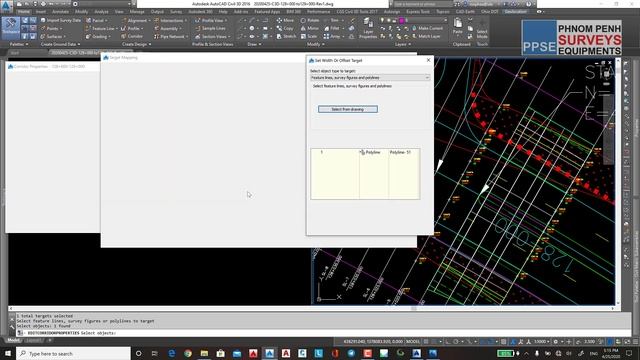Open the Grading dropdown
The width and height of the screenshot is (640, 360).
(97, 37)
